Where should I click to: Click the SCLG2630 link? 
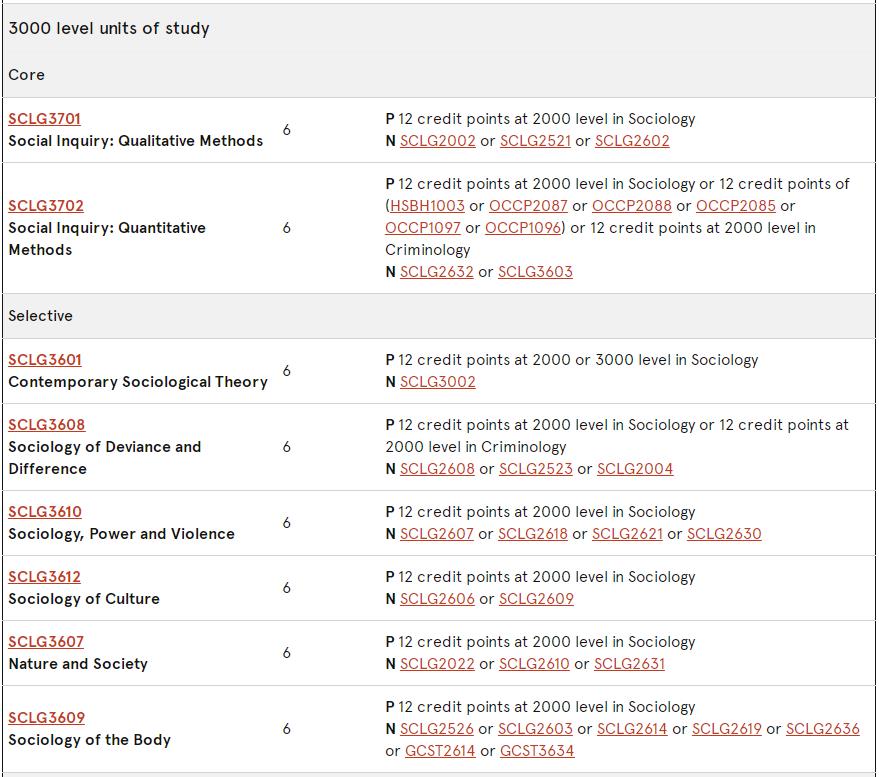[724, 534]
